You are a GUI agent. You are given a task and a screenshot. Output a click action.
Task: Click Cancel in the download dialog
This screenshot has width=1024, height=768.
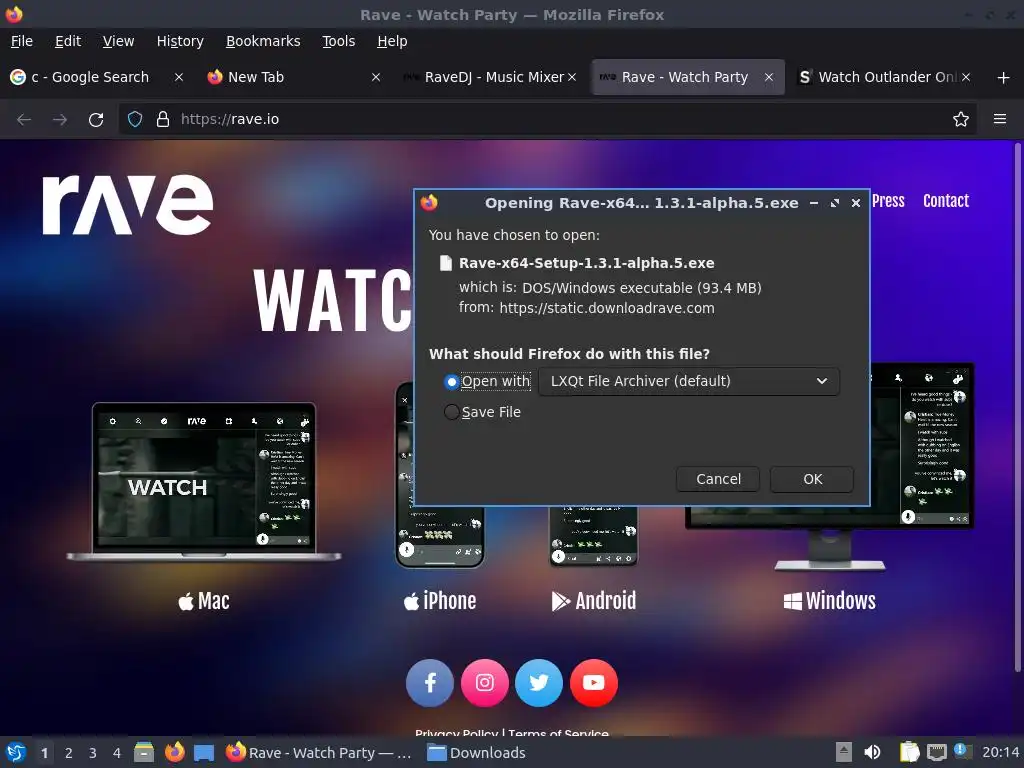pyautogui.click(x=718, y=479)
